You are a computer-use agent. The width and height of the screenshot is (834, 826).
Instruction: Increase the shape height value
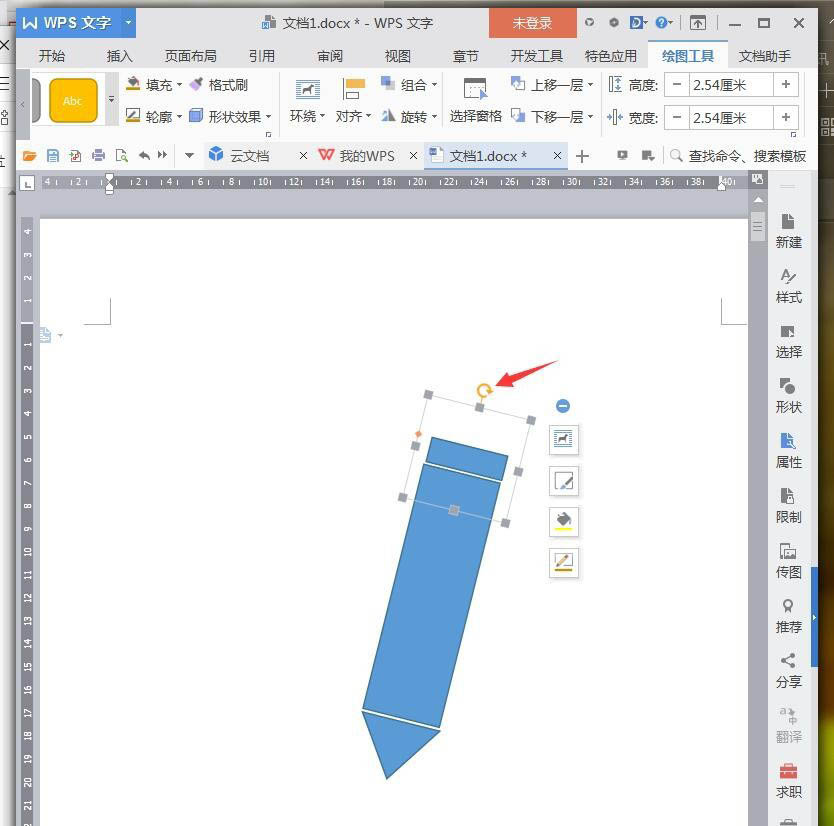pos(786,85)
